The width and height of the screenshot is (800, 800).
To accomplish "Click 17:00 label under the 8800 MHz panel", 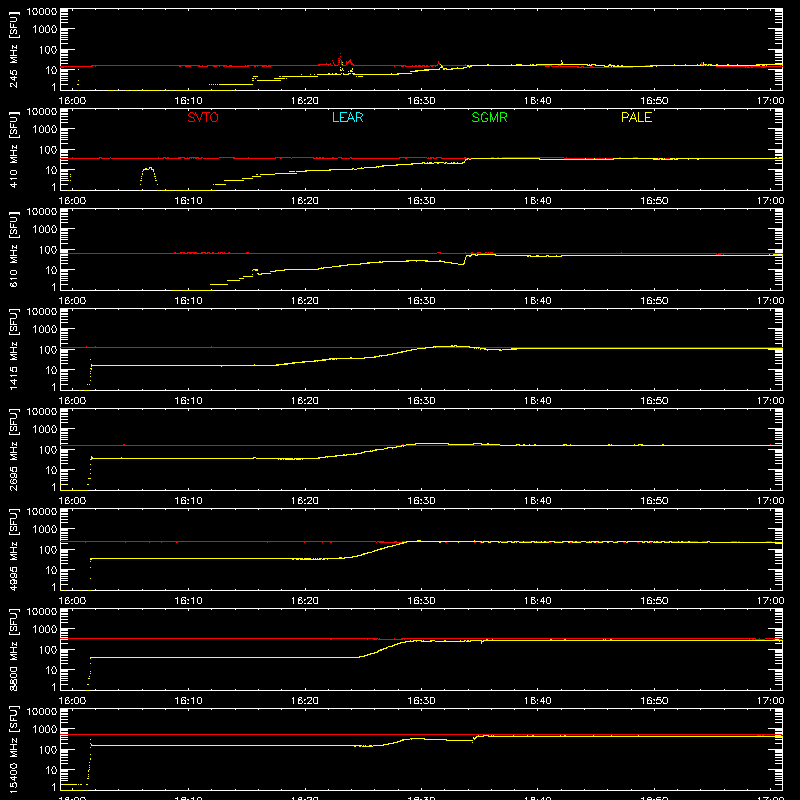I will coord(770,701).
